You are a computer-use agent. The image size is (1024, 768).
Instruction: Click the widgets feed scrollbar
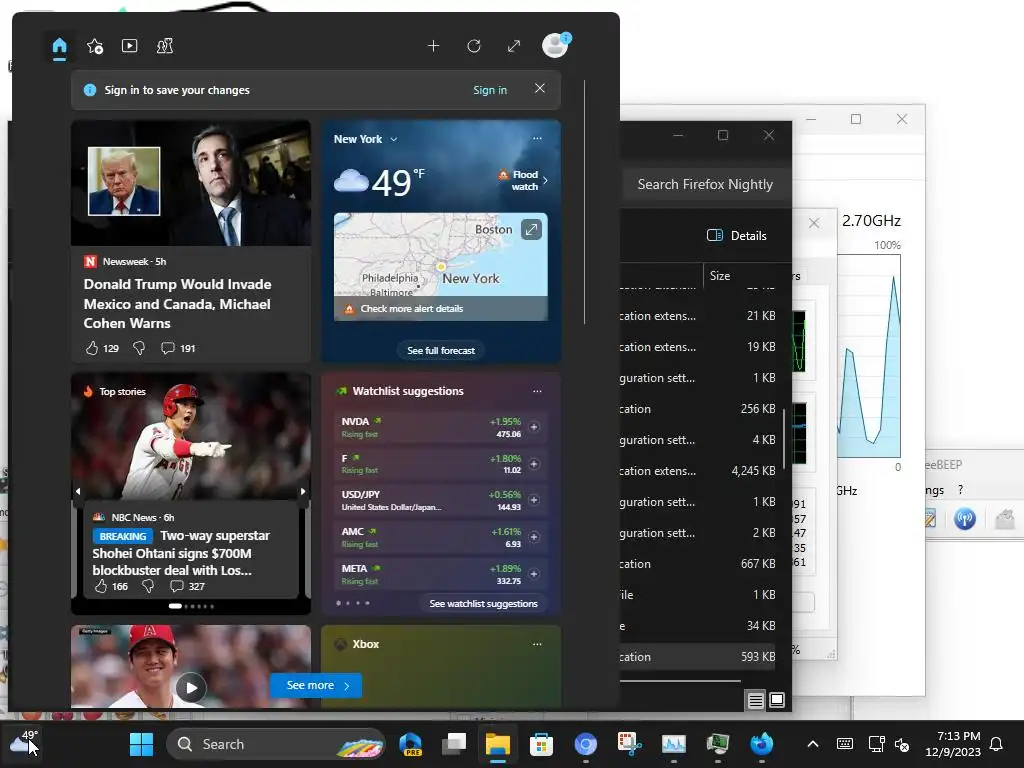click(x=584, y=202)
